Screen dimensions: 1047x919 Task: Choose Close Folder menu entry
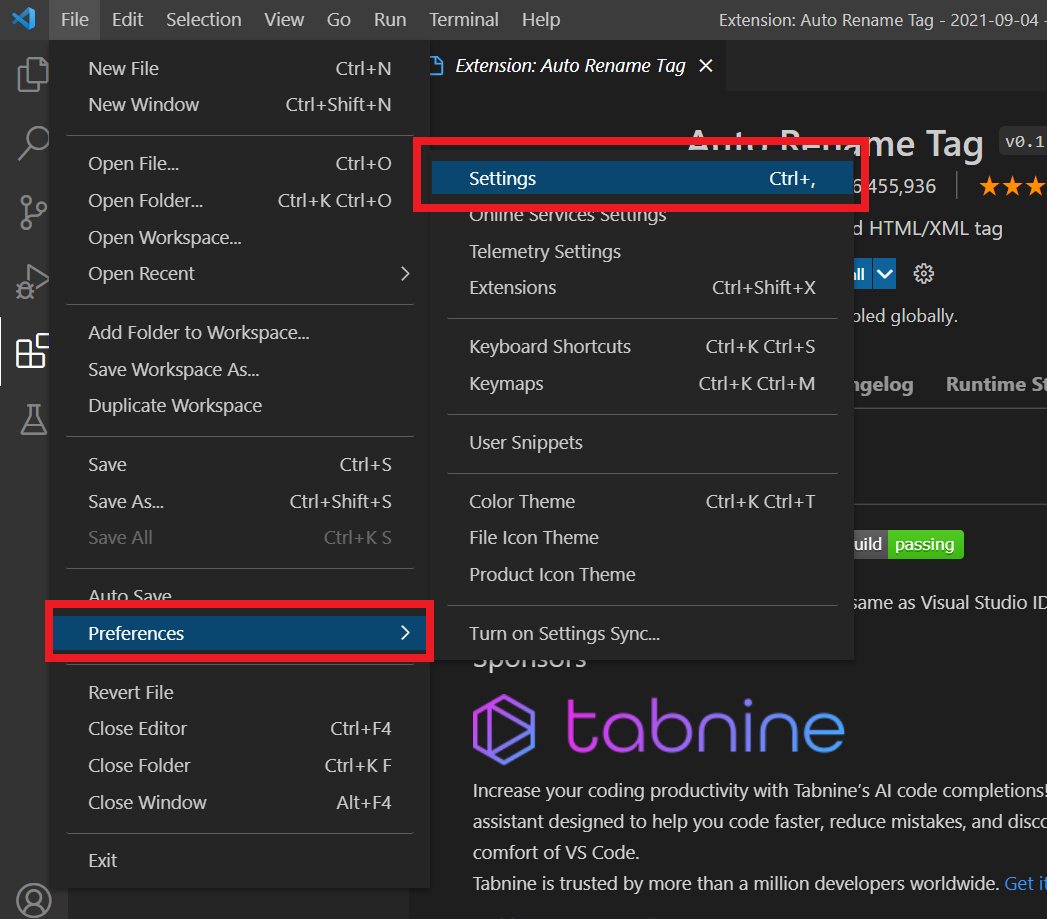point(240,765)
